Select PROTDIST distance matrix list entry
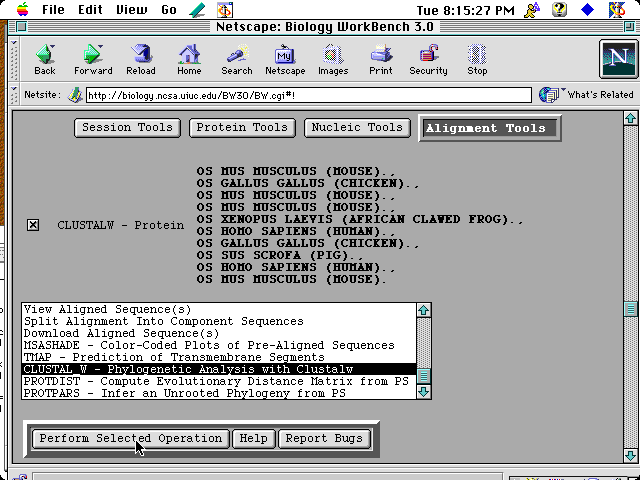The height and width of the screenshot is (480, 640). tap(215, 381)
